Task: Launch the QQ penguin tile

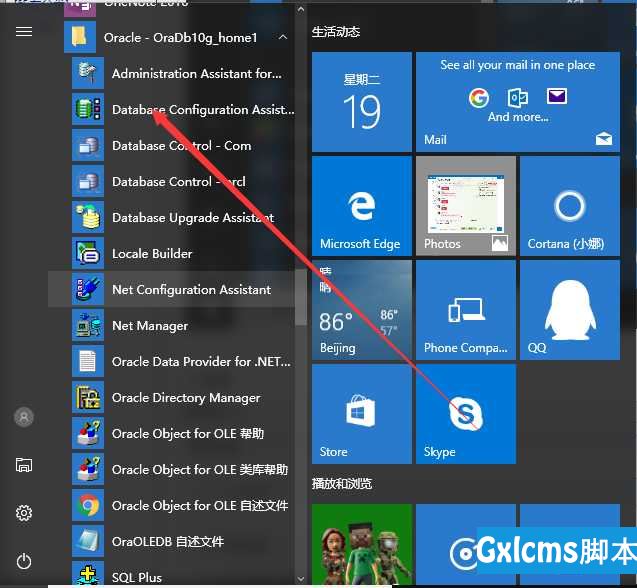Action: click(x=570, y=310)
